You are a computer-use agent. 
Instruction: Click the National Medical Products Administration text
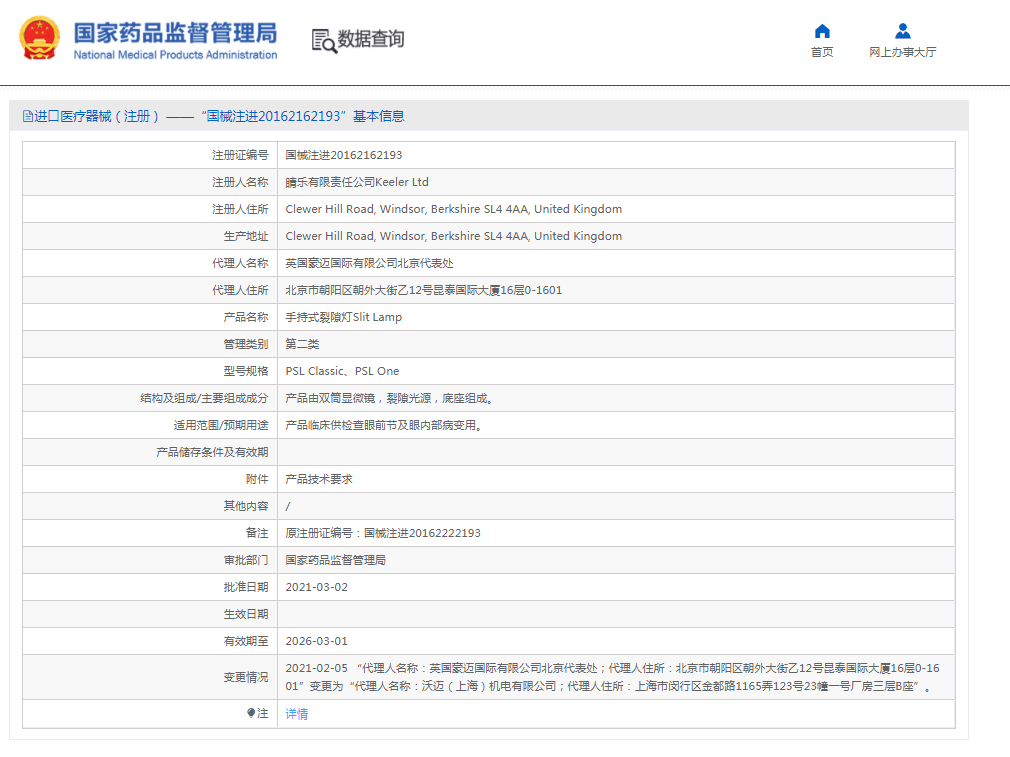click(175, 55)
